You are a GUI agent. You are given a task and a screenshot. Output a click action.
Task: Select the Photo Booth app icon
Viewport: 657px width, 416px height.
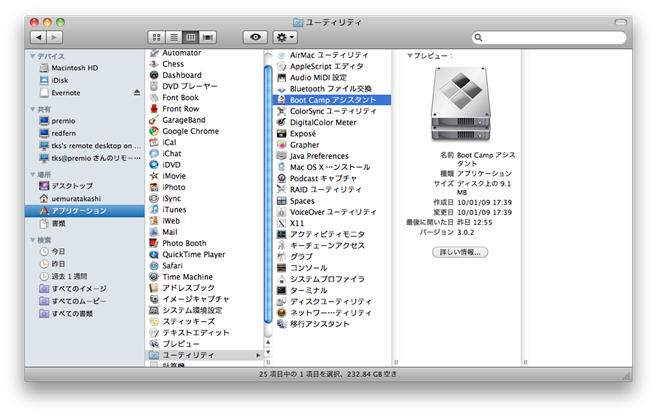[154, 243]
